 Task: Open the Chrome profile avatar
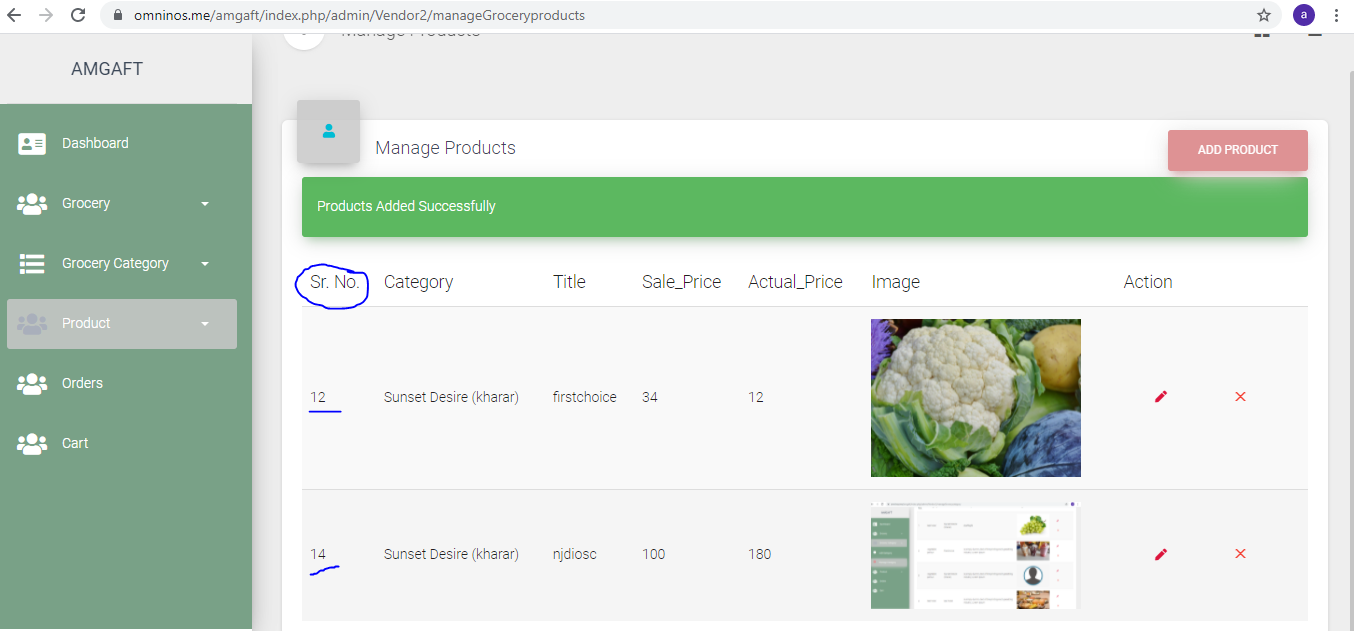point(1303,15)
